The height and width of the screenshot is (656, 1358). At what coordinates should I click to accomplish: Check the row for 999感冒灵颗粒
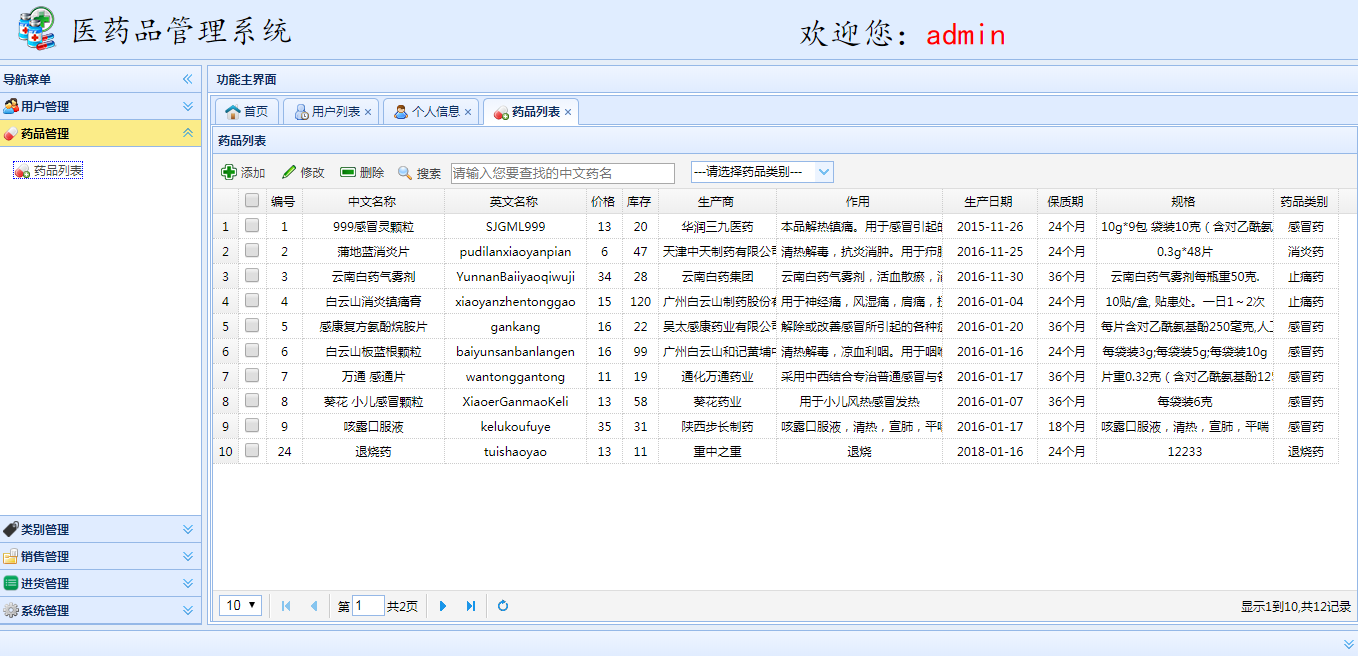(x=252, y=225)
